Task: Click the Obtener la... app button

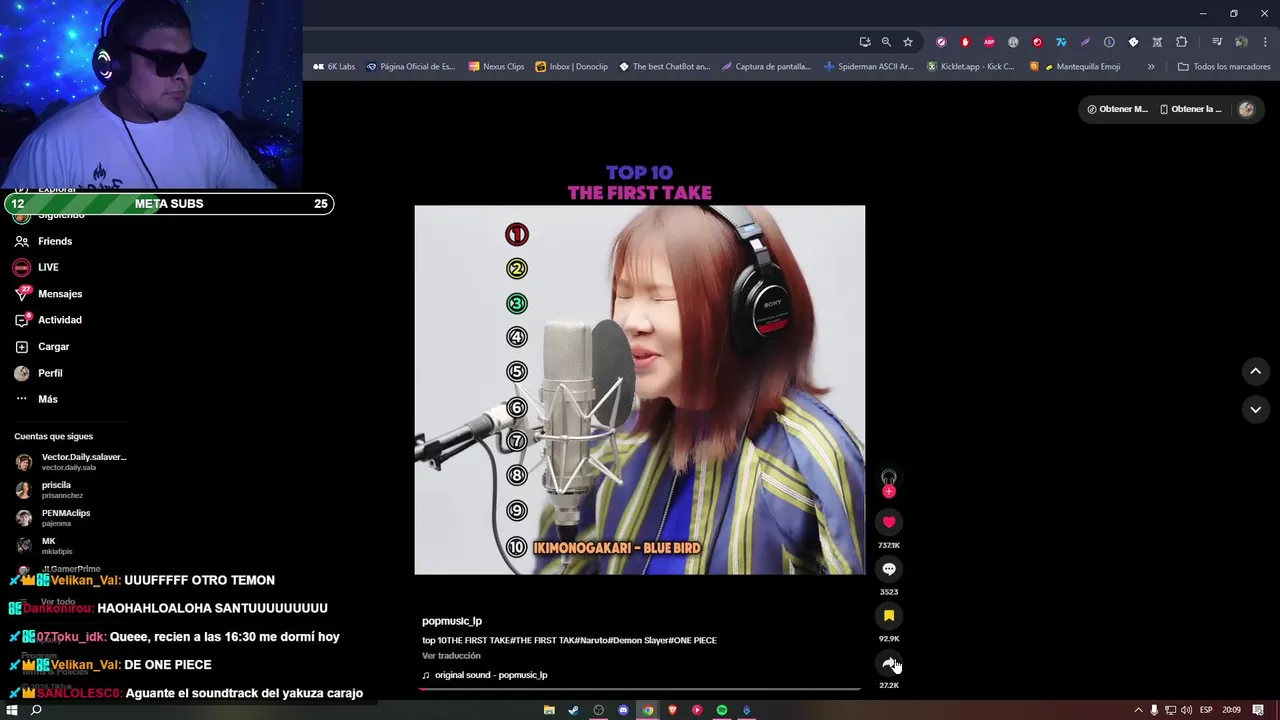Action: tap(1191, 109)
